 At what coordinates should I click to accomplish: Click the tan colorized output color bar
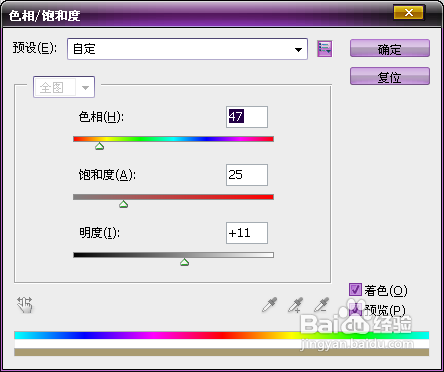click(221, 352)
